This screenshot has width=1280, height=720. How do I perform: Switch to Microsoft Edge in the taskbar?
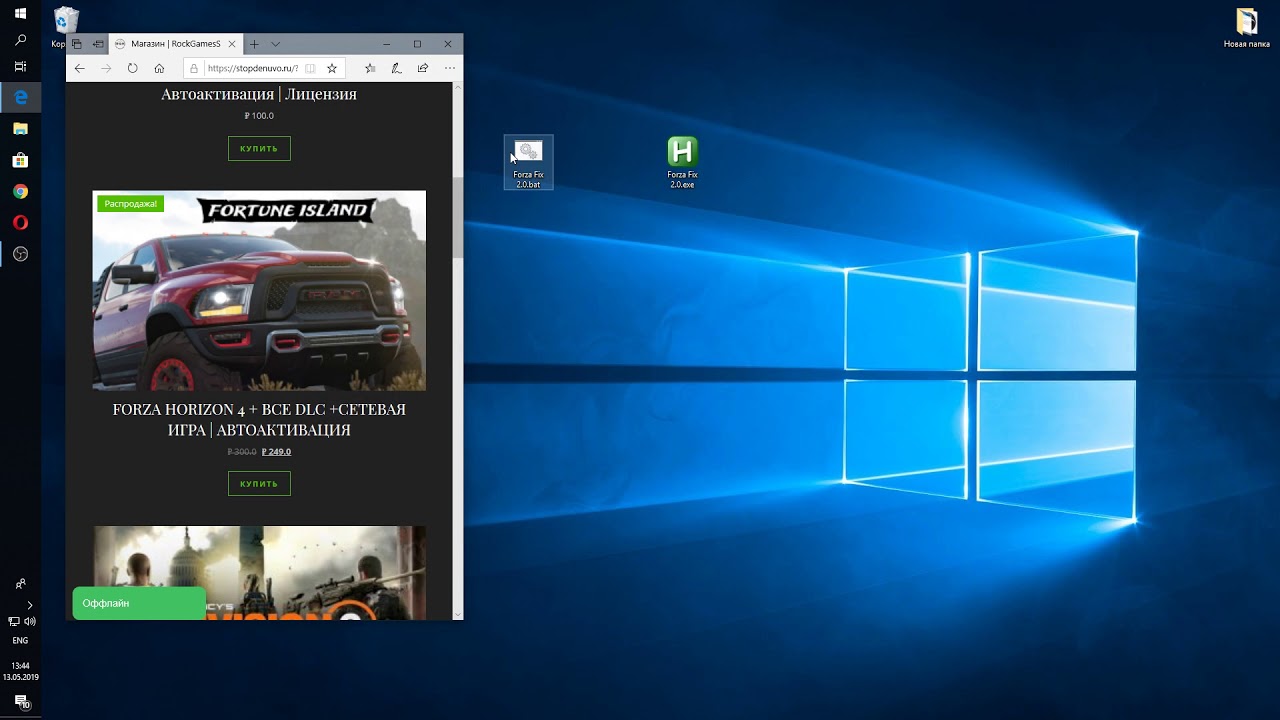pos(20,97)
